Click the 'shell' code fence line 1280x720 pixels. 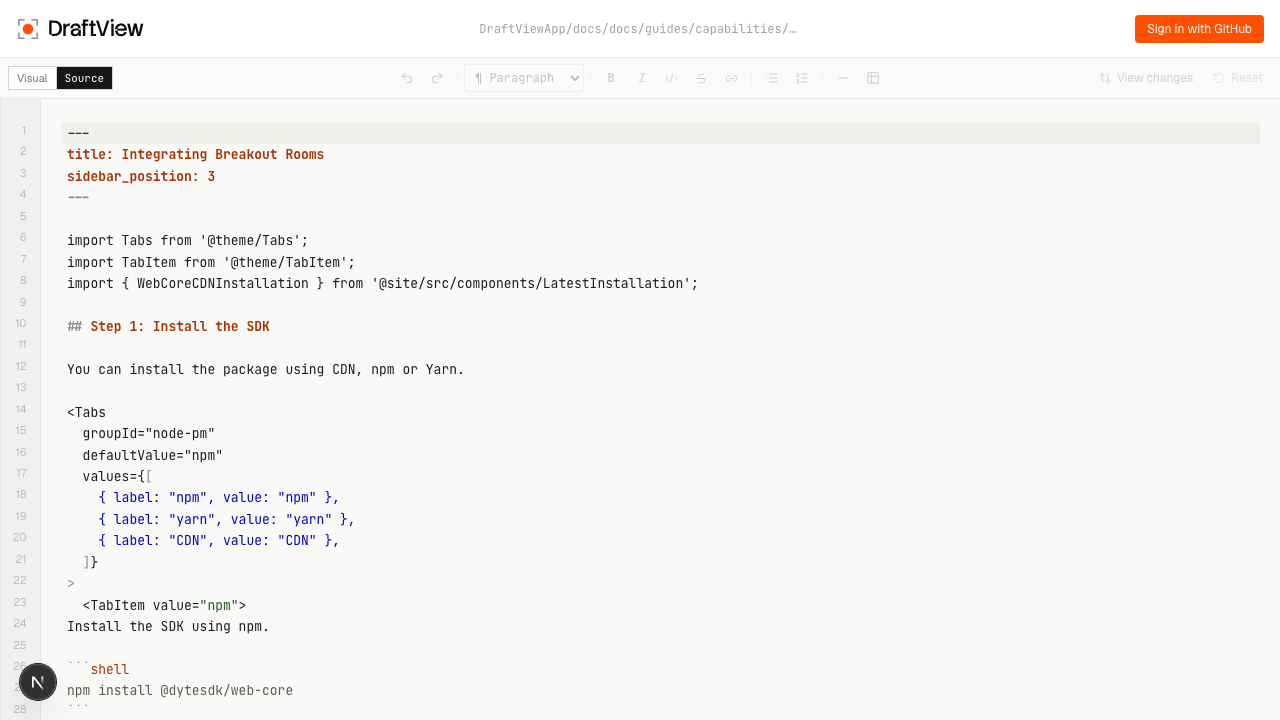pyautogui.click(x=98, y=670)
